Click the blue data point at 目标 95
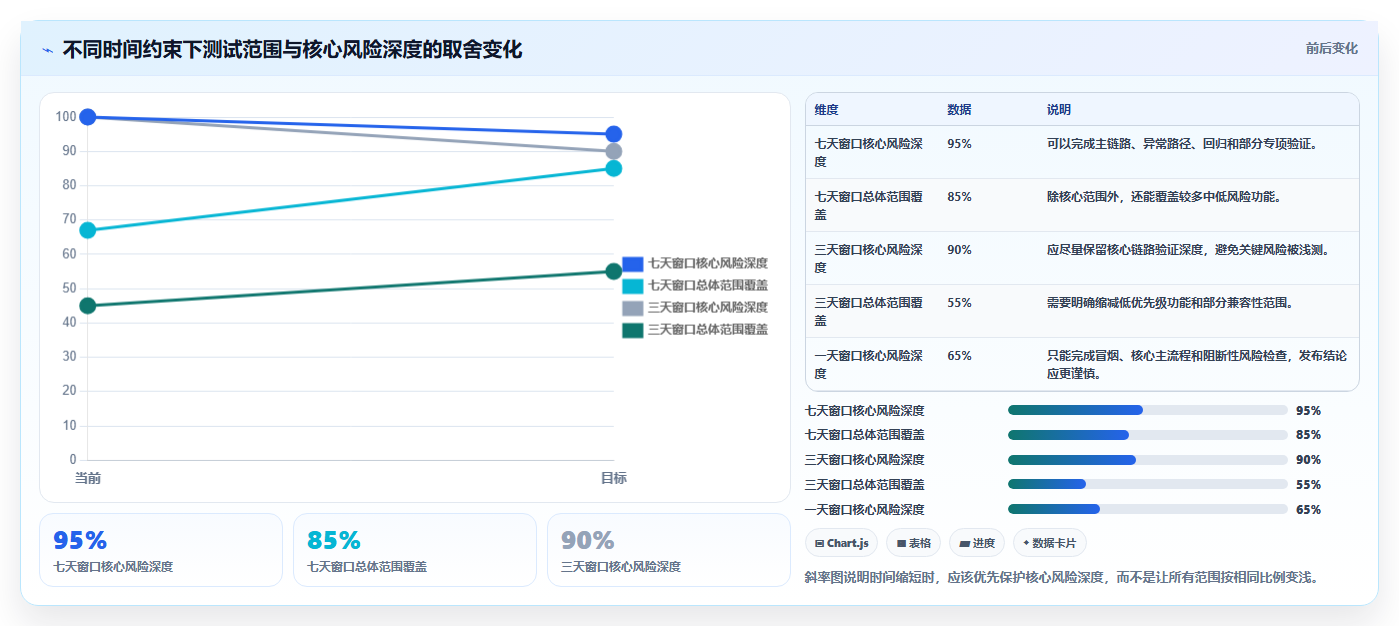Image resolution: width=1399 pixels, height=626 pixels. click(614, 134)
